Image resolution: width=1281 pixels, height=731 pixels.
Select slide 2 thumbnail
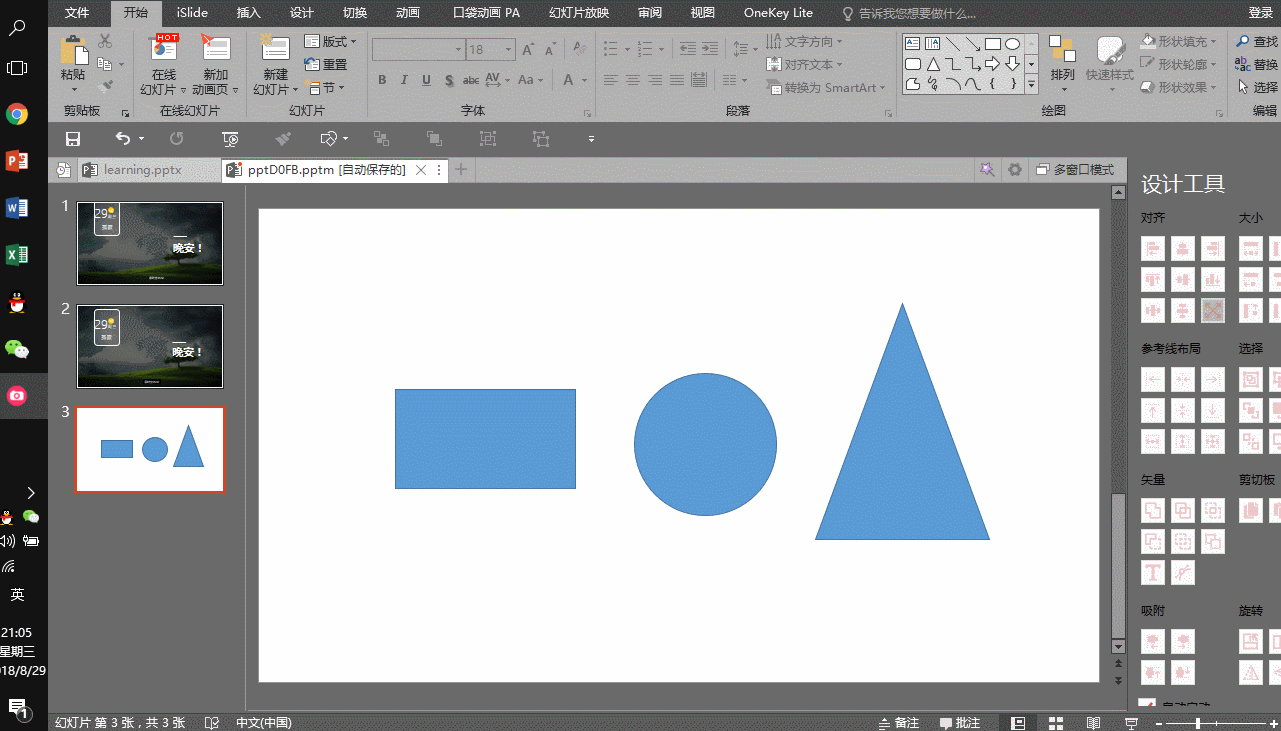(150, 347)
